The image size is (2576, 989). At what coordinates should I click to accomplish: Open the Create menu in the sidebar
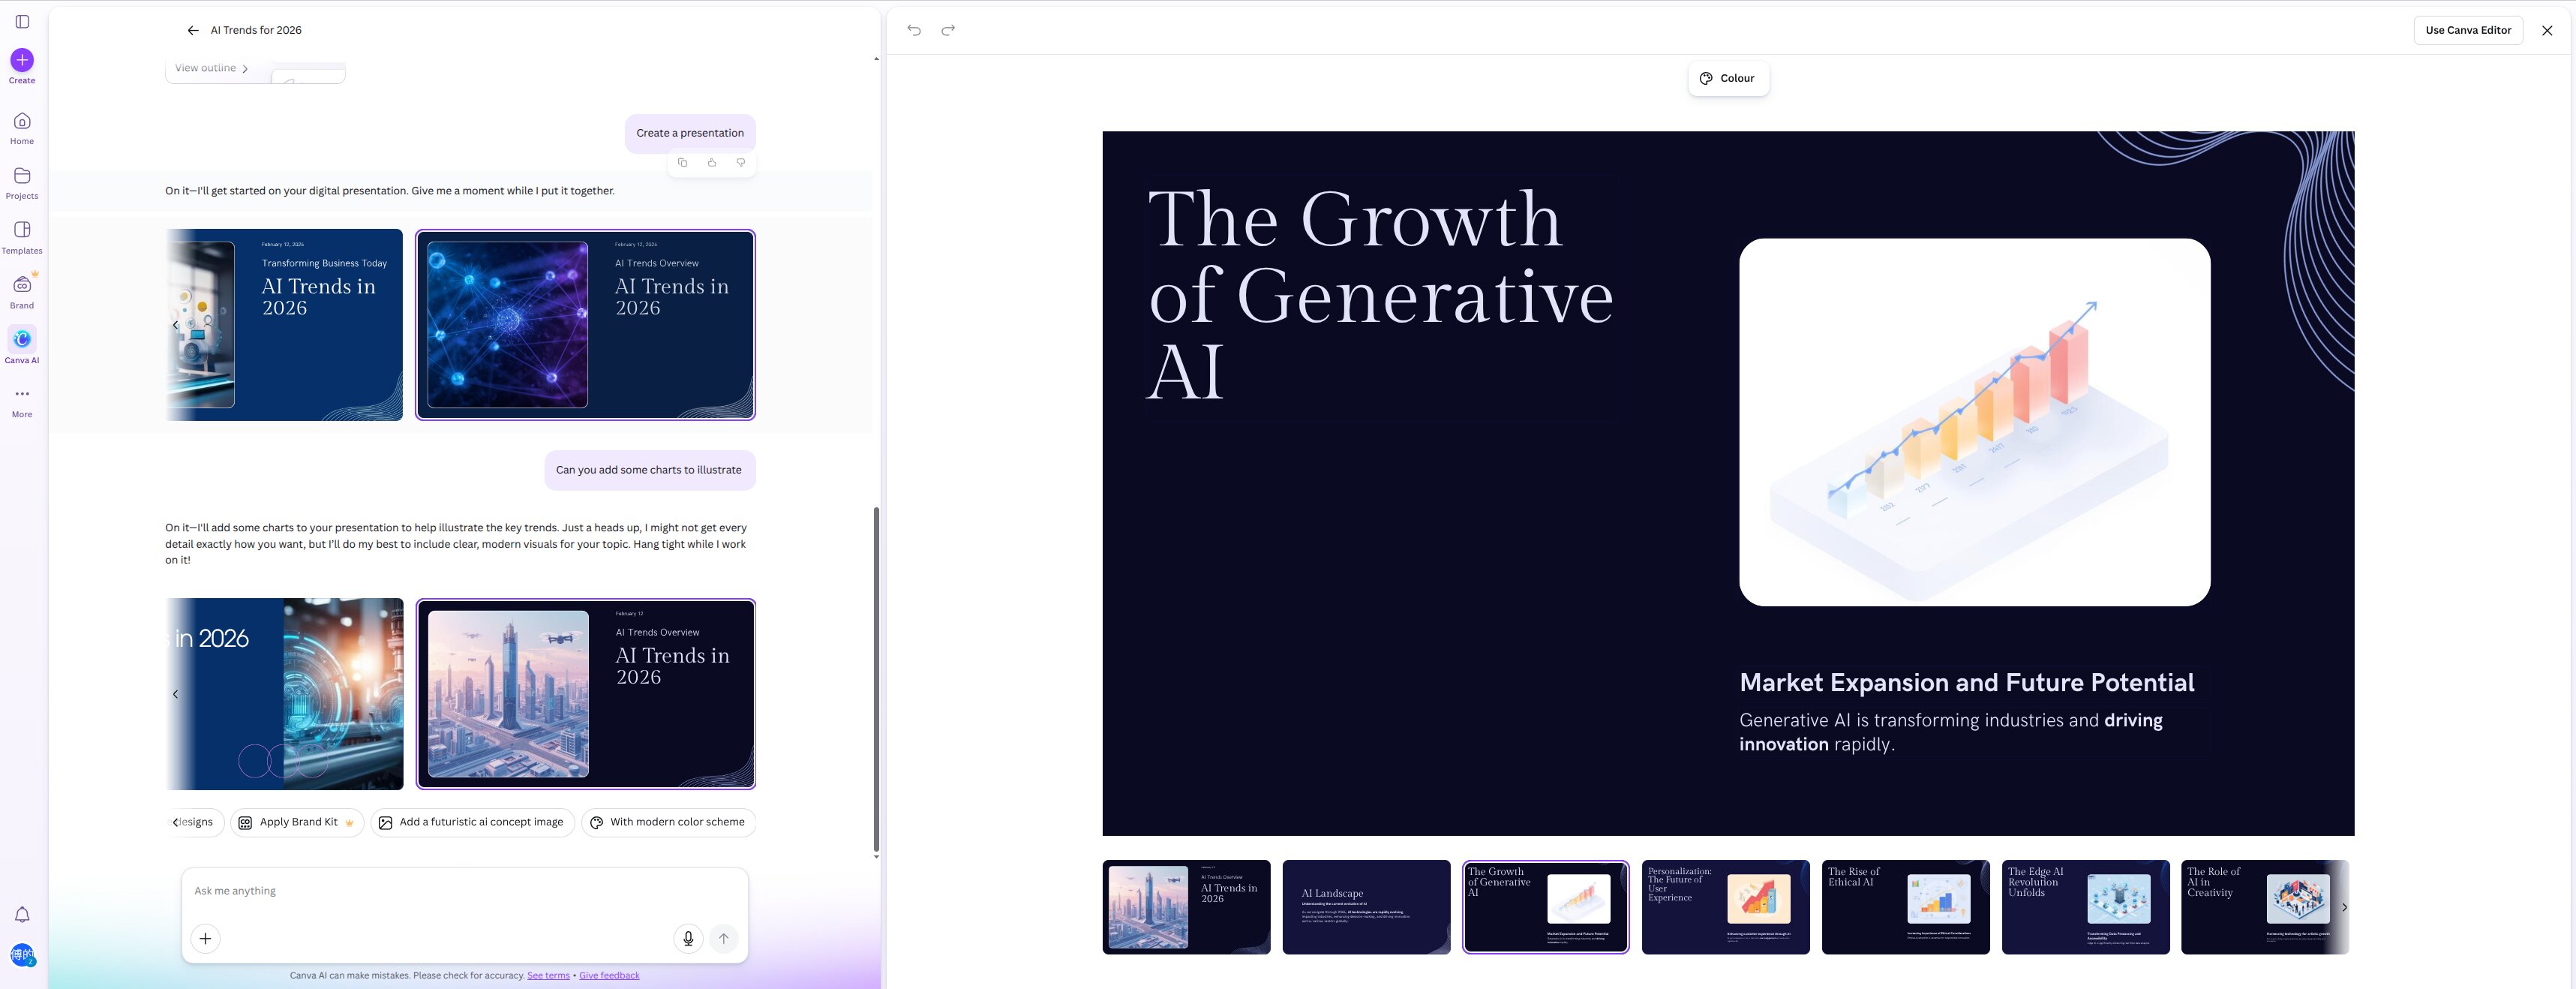[21, 61]
